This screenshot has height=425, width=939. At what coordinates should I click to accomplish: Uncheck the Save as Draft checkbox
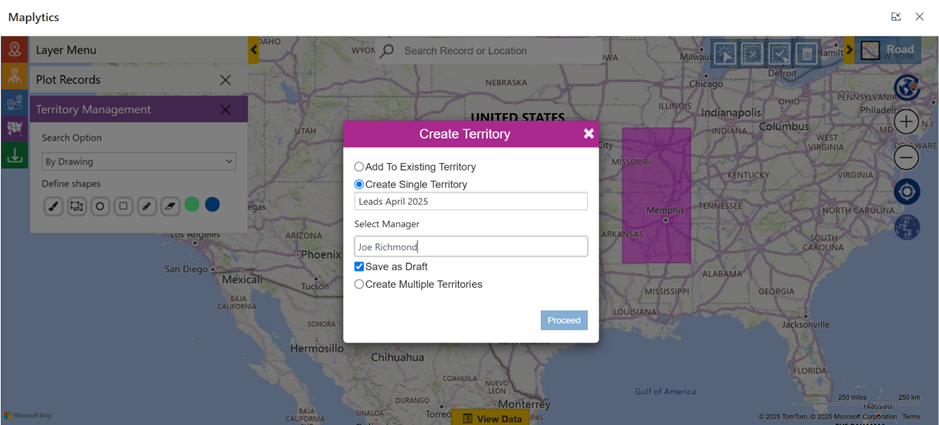[359, 267]
